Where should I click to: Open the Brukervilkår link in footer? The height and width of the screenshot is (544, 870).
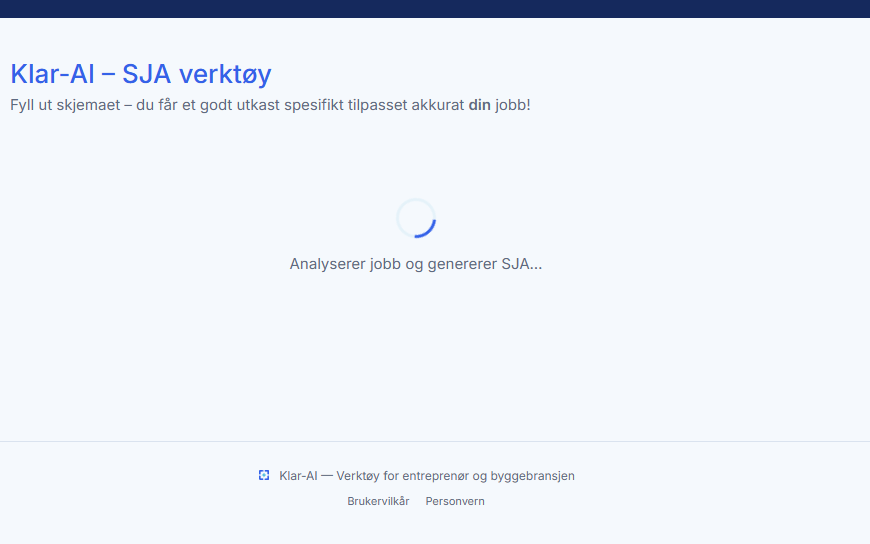(378, 501)
